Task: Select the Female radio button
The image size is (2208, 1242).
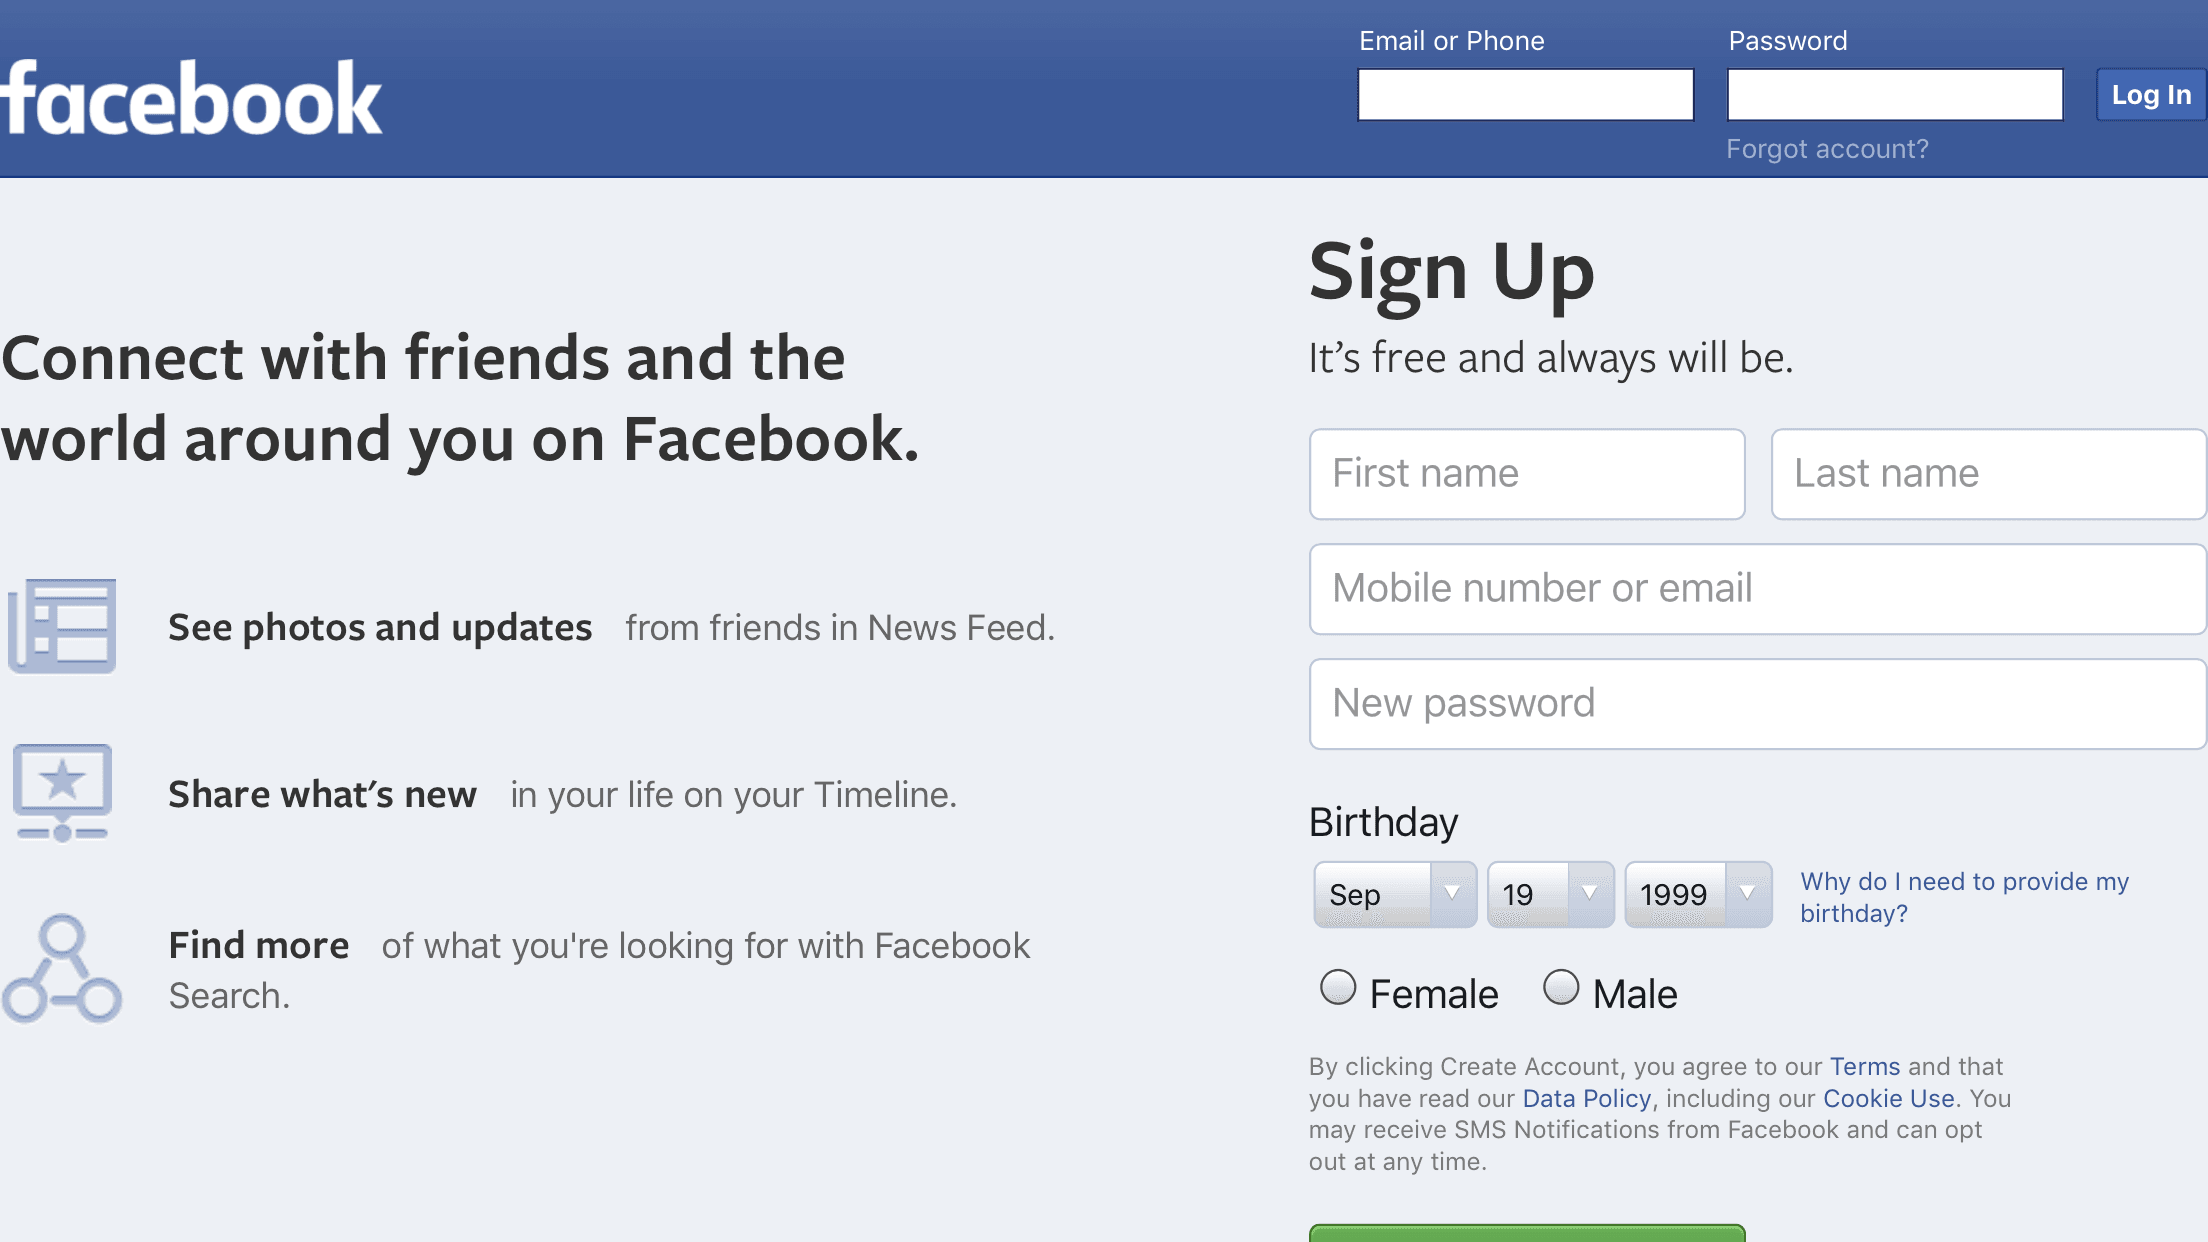Action: click(1338, 988)
